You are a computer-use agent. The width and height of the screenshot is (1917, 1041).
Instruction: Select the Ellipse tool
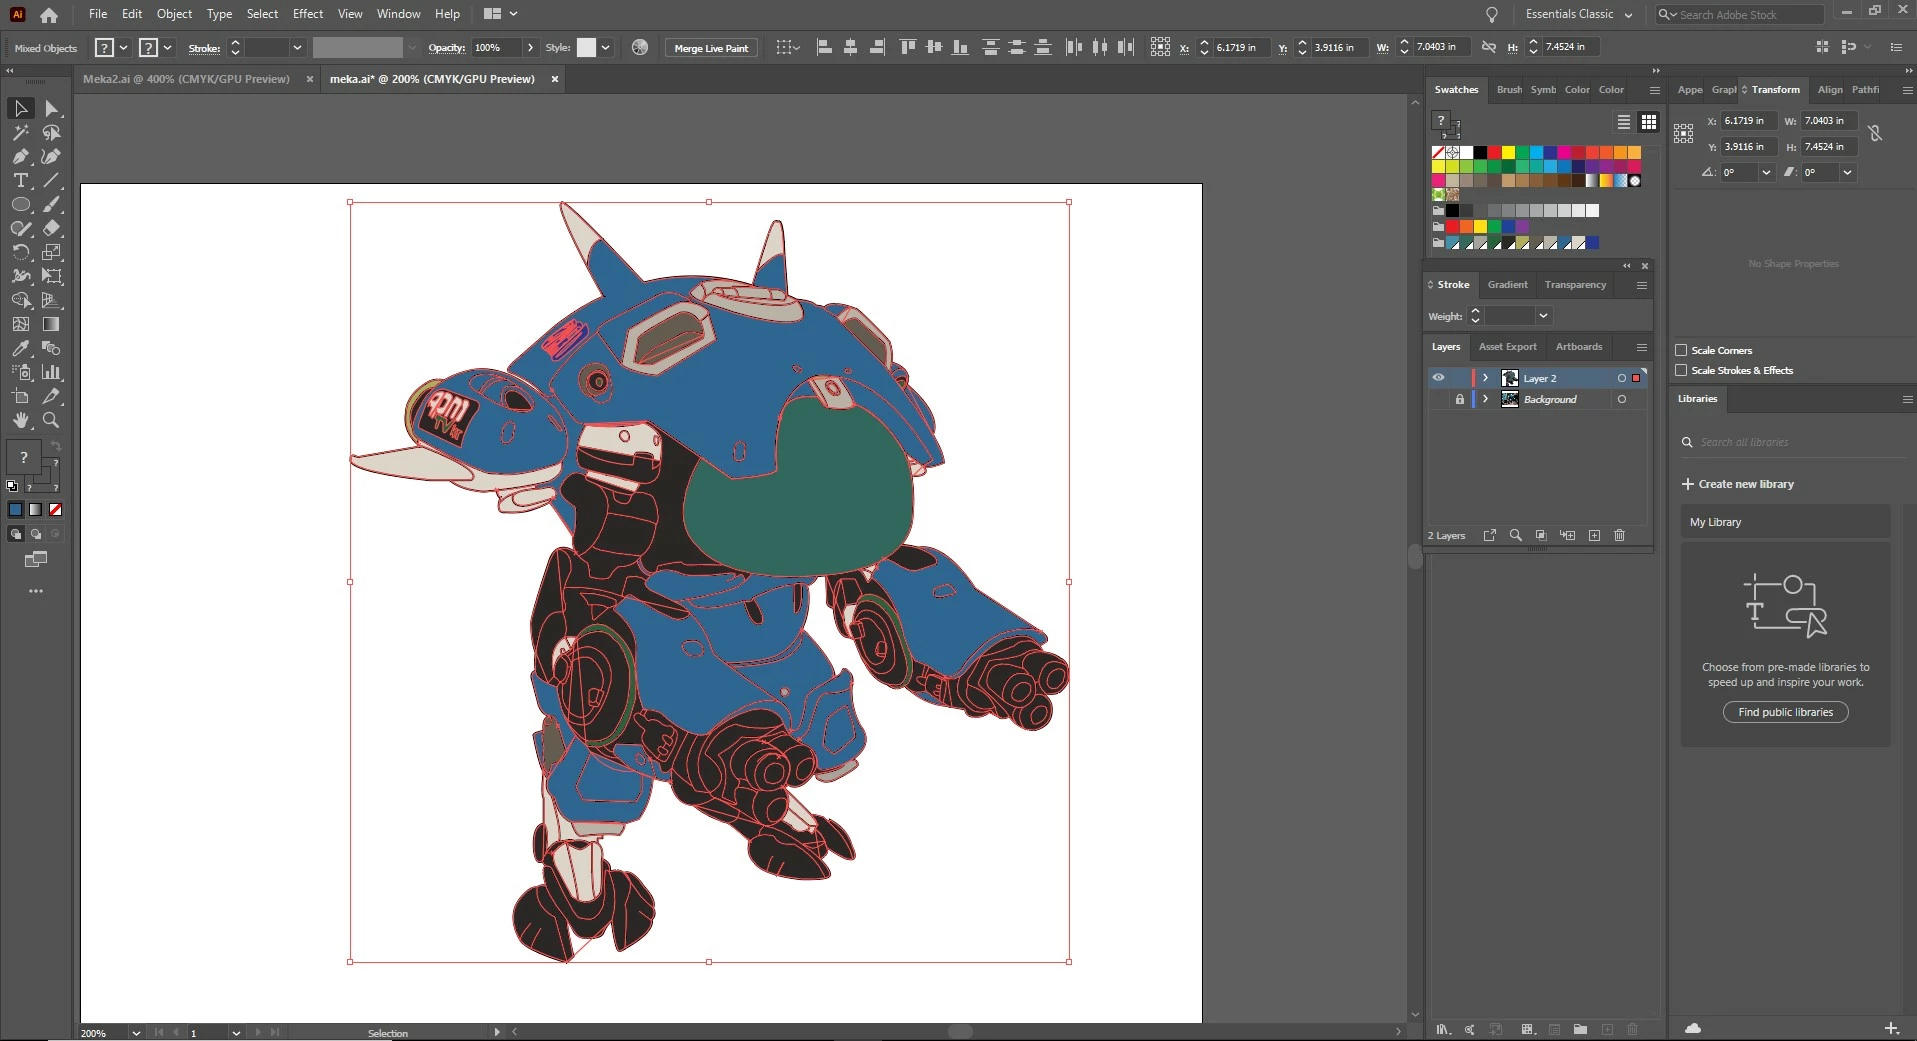coord(20,204)
